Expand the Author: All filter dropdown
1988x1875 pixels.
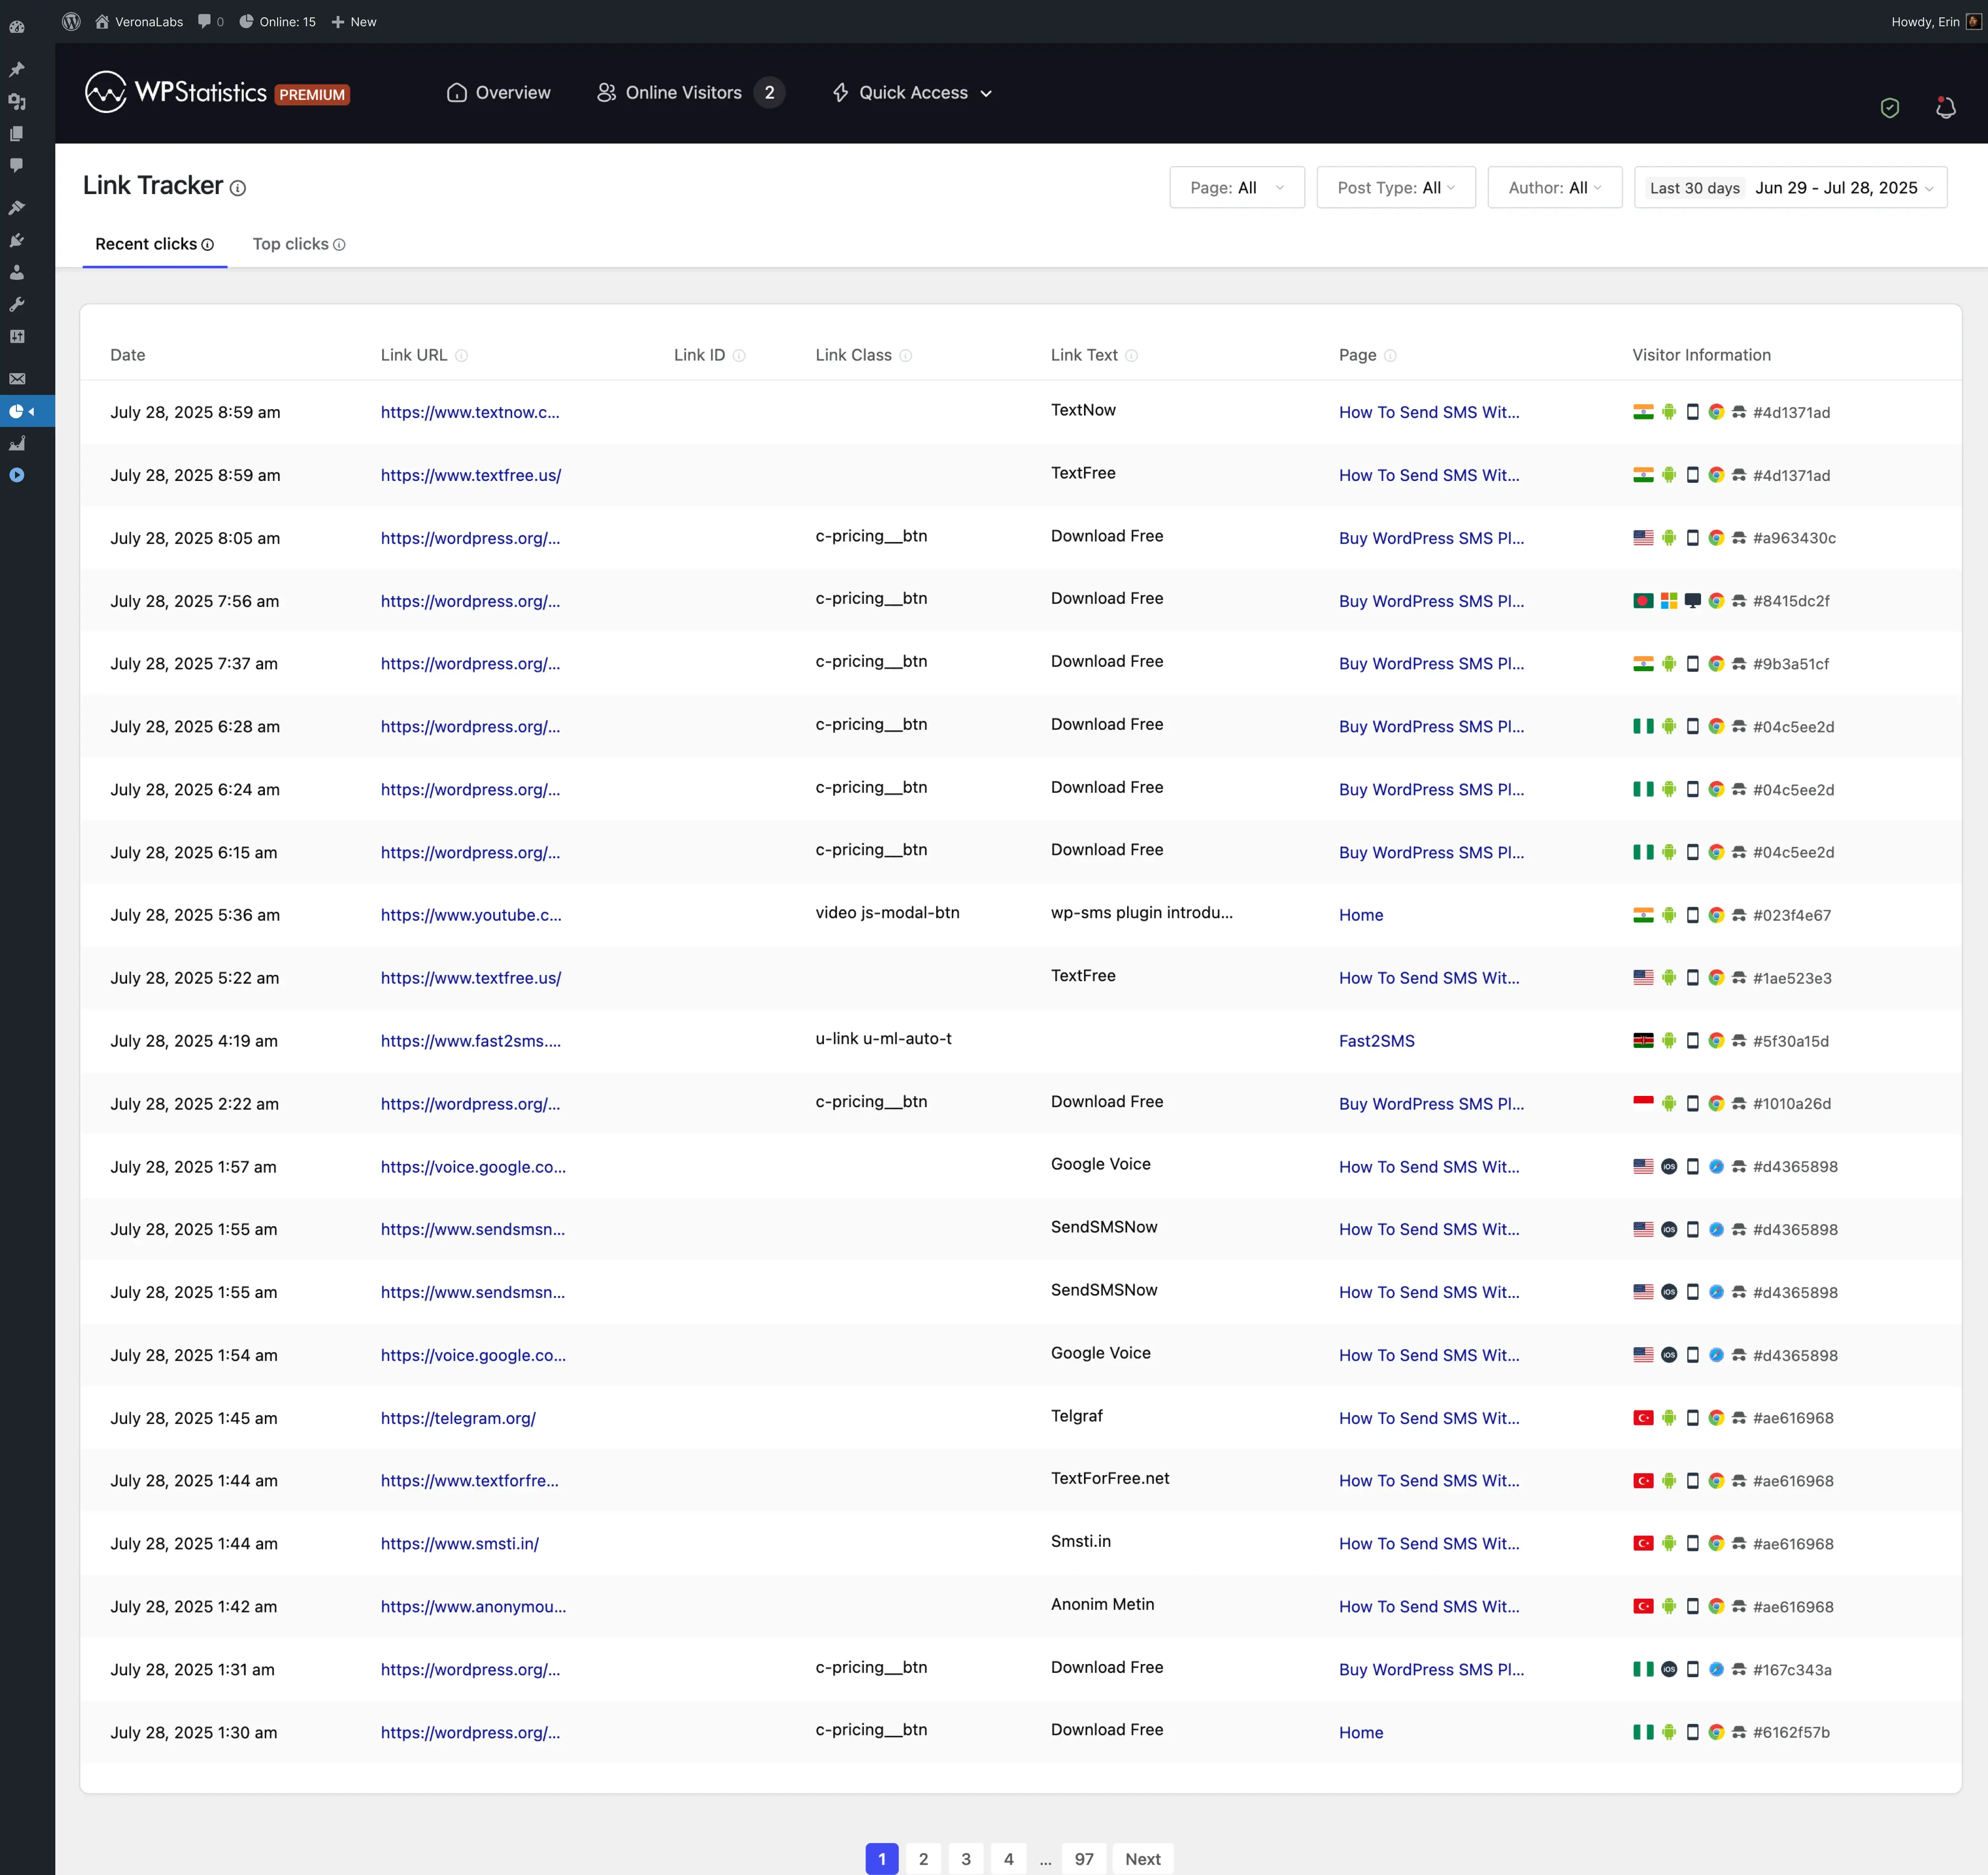[1554, 187]
